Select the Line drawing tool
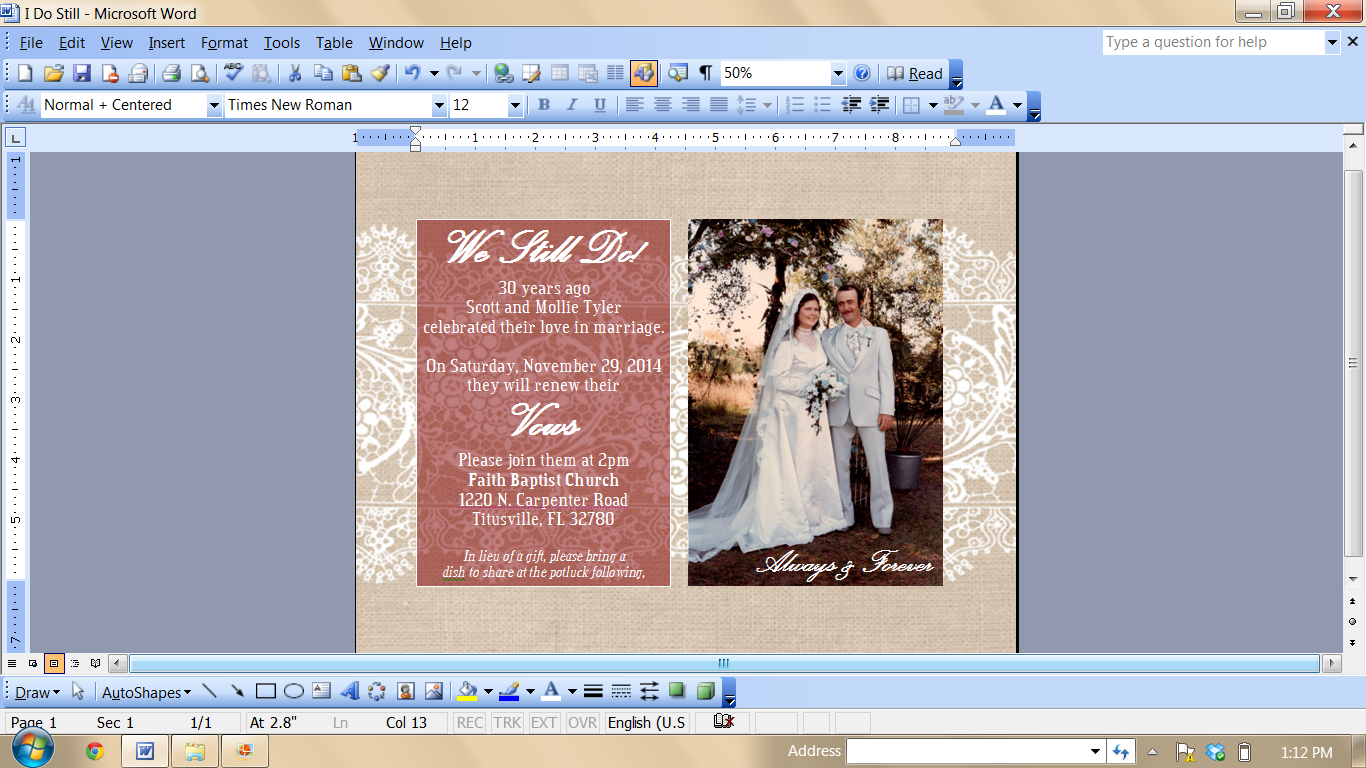 pyautogui.click(x=210, y=691)
